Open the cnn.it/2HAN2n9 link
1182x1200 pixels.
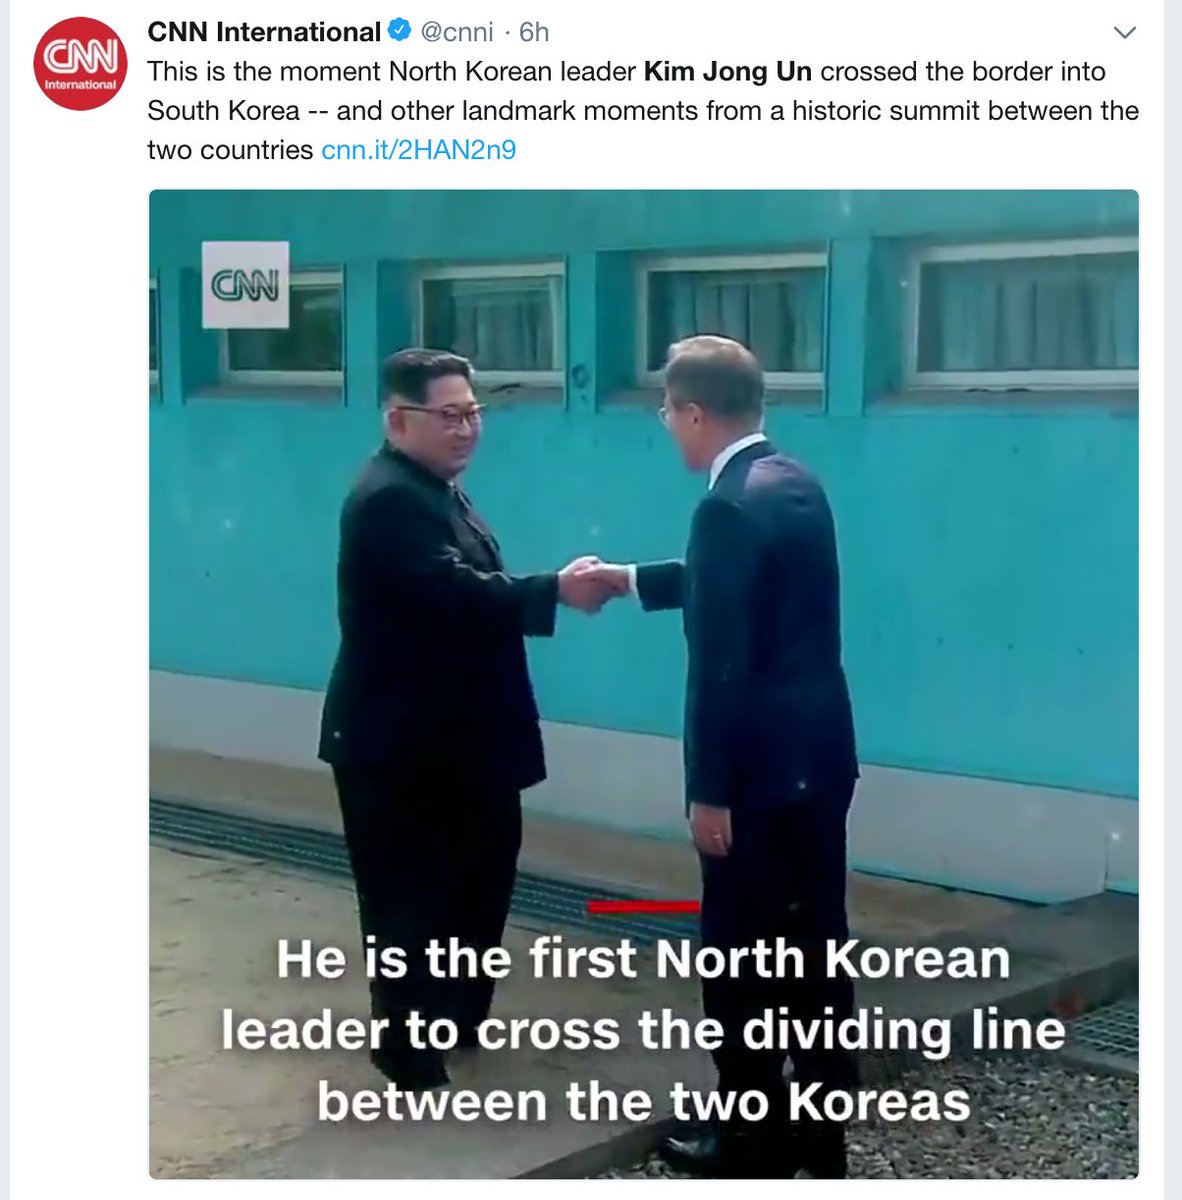(x=418, y=150)
